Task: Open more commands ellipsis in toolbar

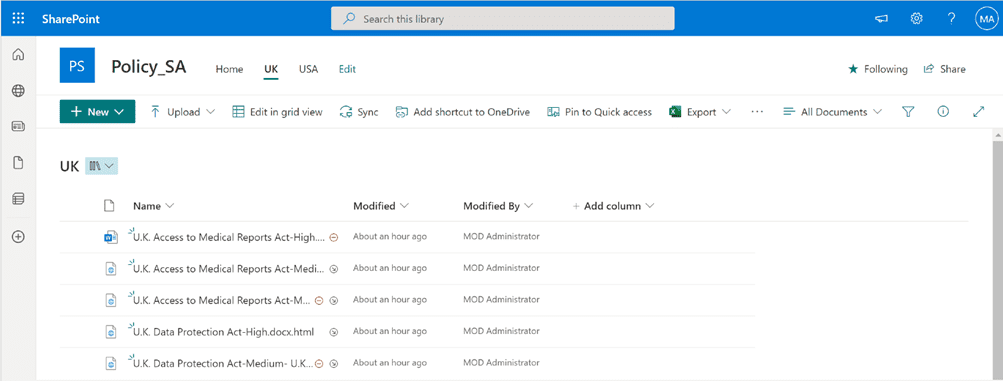Action: pos(757,112)
